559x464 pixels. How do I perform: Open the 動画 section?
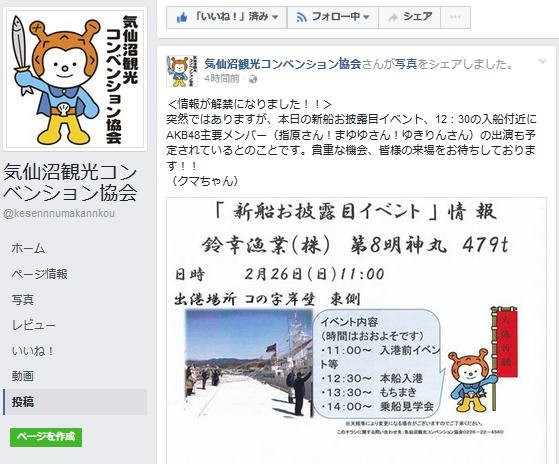tap(22, 376)
